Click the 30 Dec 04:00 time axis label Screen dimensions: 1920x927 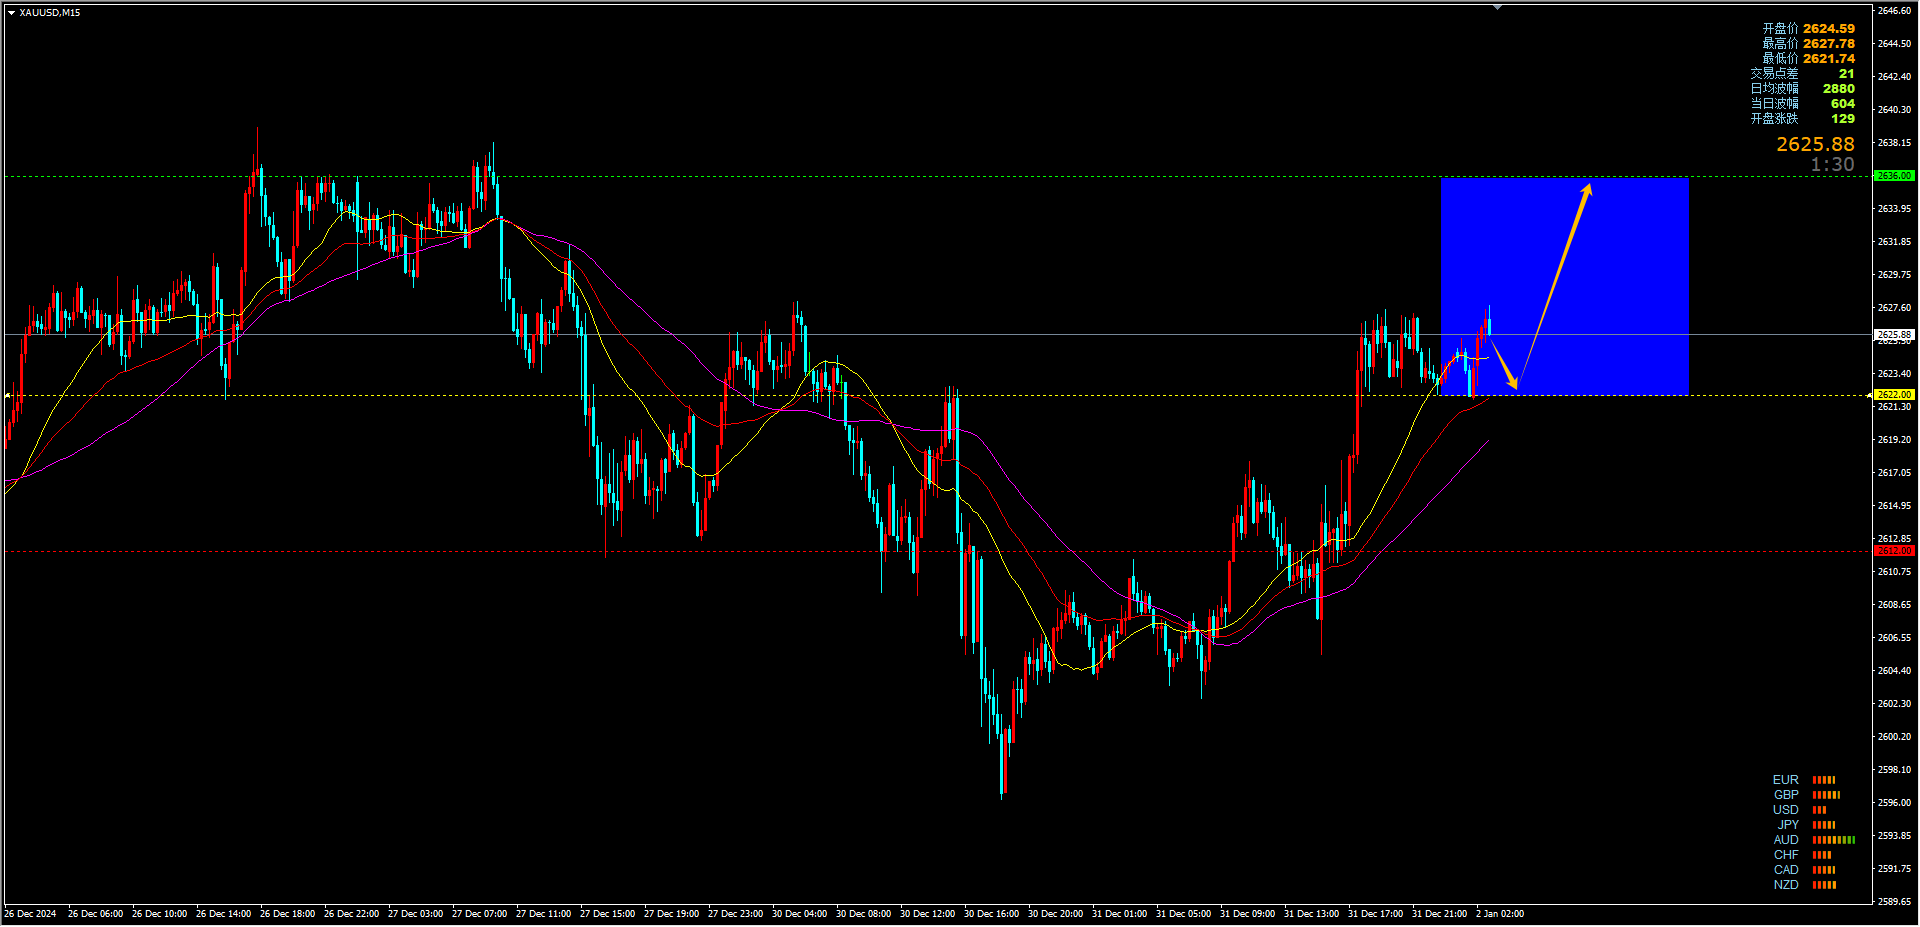(799, 914)
